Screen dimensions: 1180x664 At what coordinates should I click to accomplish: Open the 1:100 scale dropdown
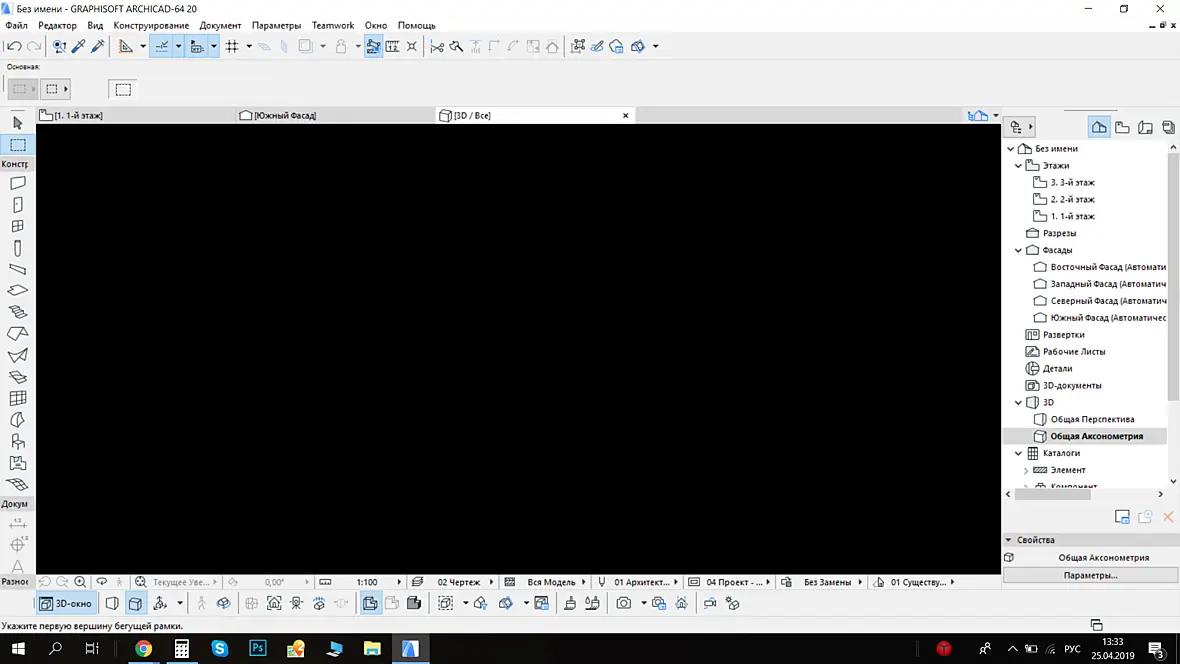point(366,582)
